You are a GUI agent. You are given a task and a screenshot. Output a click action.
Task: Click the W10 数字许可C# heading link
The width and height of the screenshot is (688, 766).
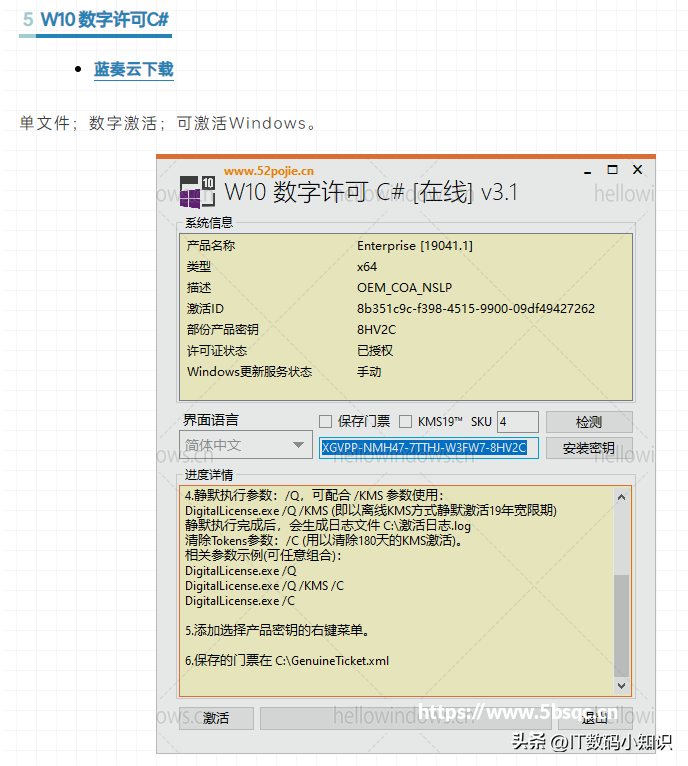point(104,20)
